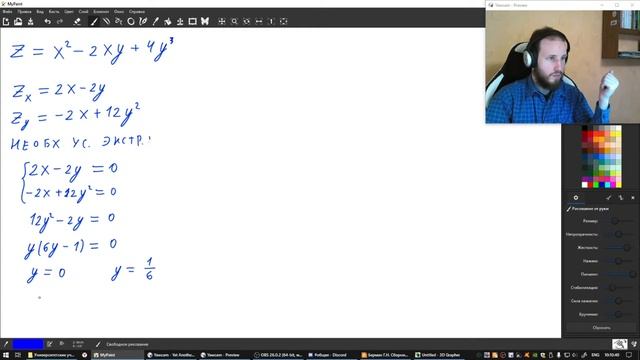This screenshot has height=360, width=640.
Task: Click the Сбросить reset button
Action: [x=601, y=327]
